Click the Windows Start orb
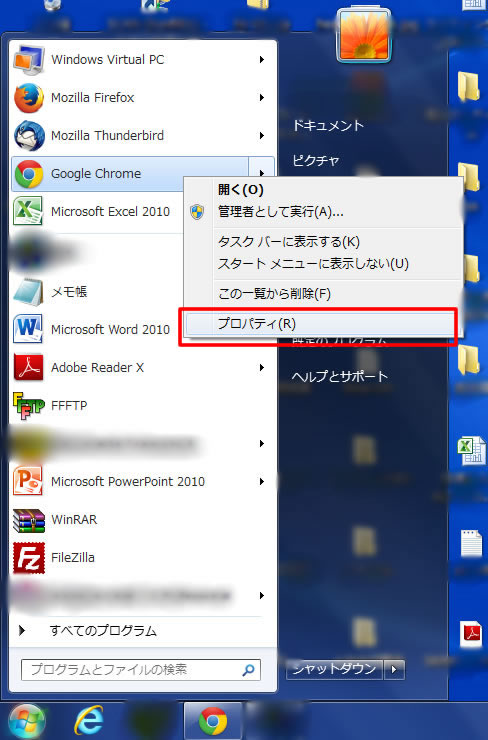This screenshot has width=488, height=740. [x=27, y=721]
